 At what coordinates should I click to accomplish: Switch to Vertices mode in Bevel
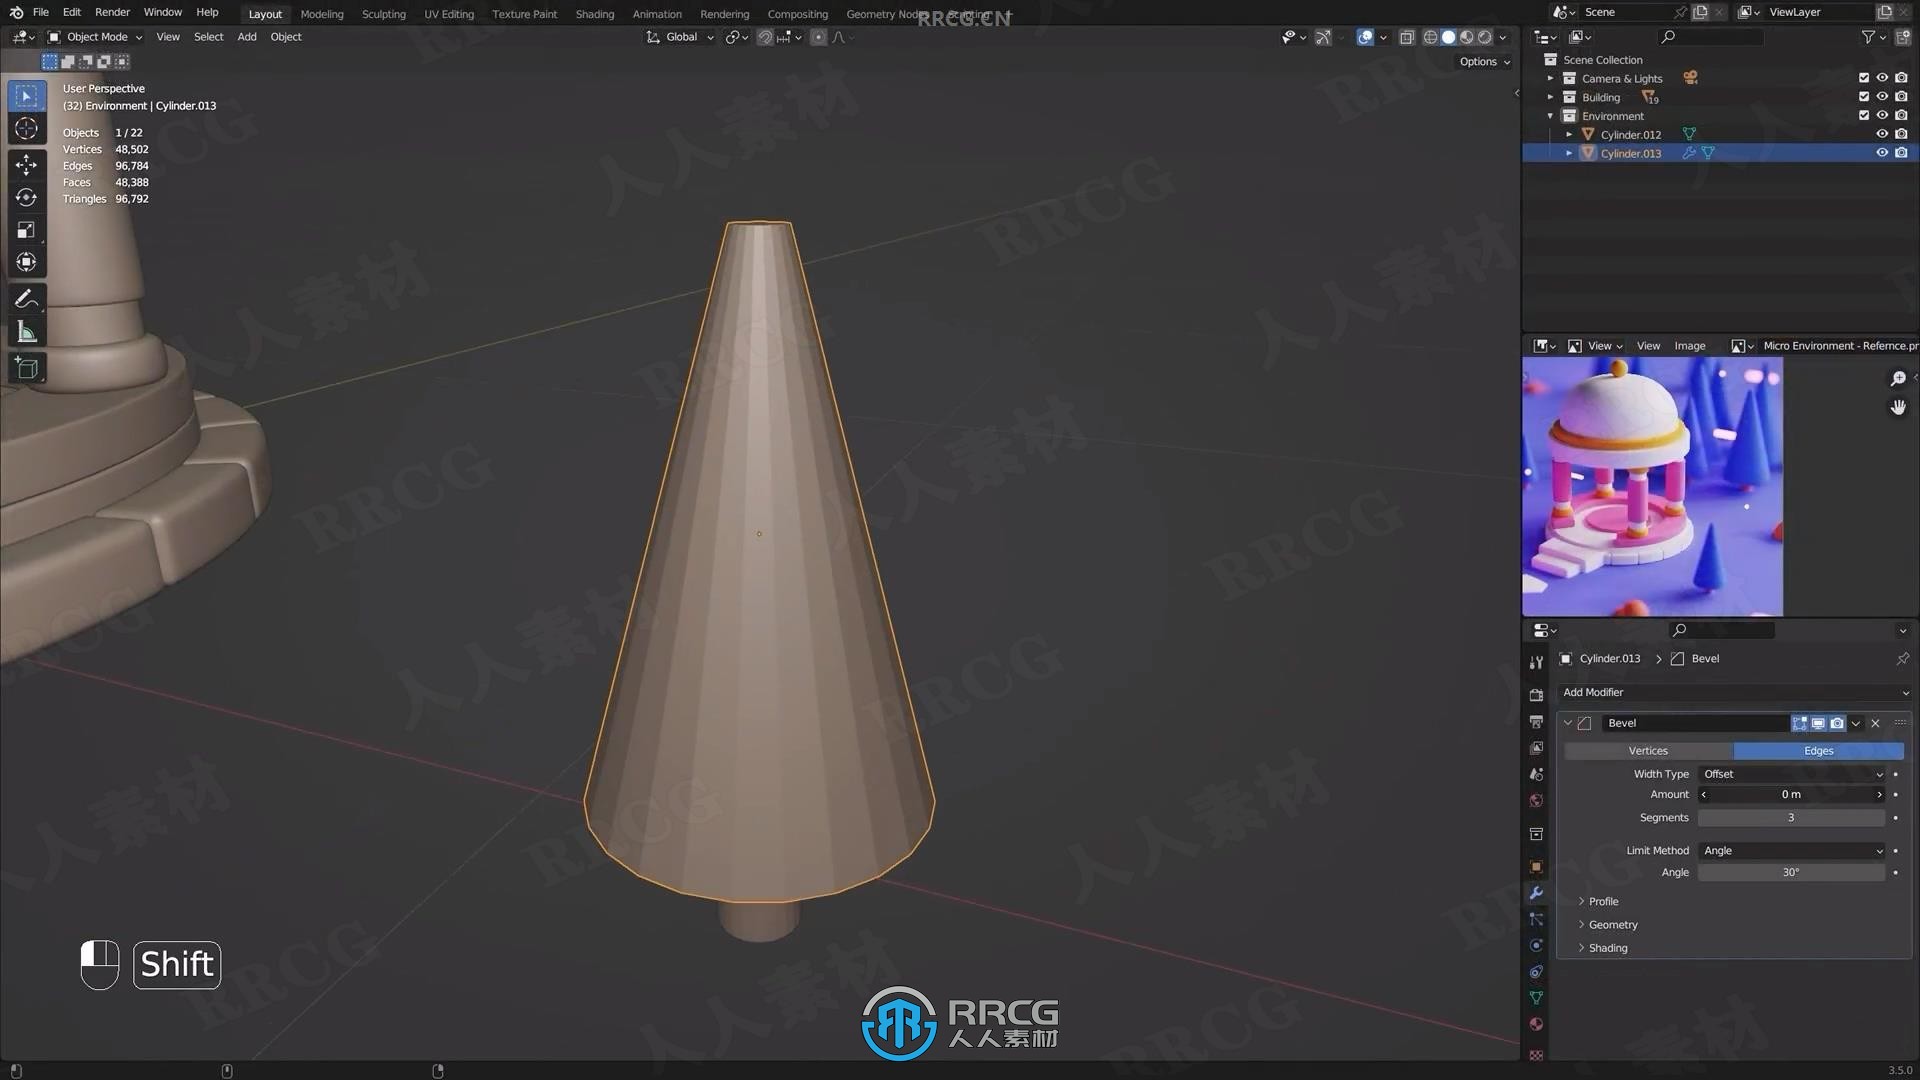tap(1648, 750)
